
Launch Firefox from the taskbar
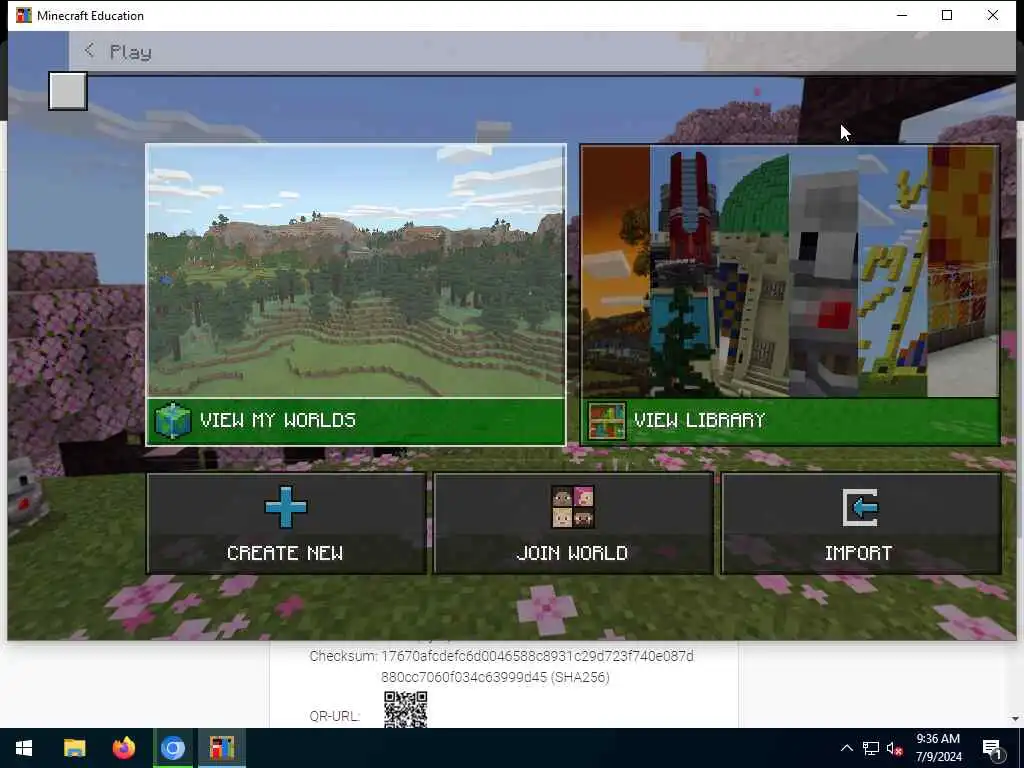click(123, 748)
